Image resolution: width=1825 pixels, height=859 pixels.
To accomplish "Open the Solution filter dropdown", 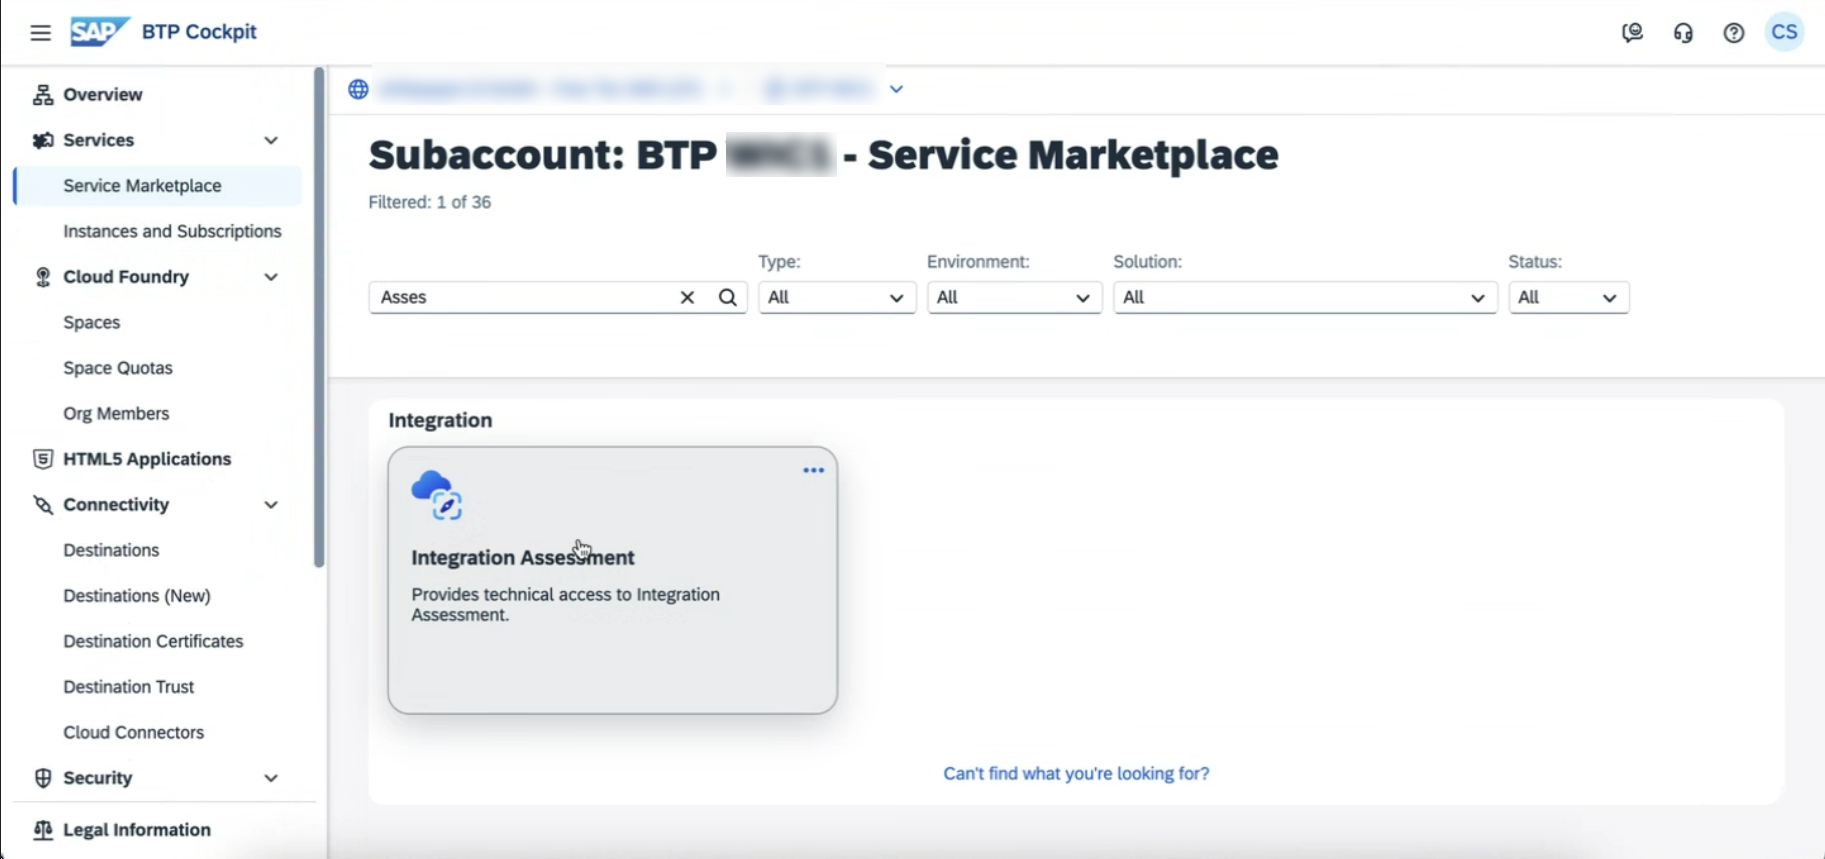I will (1303, 297).
